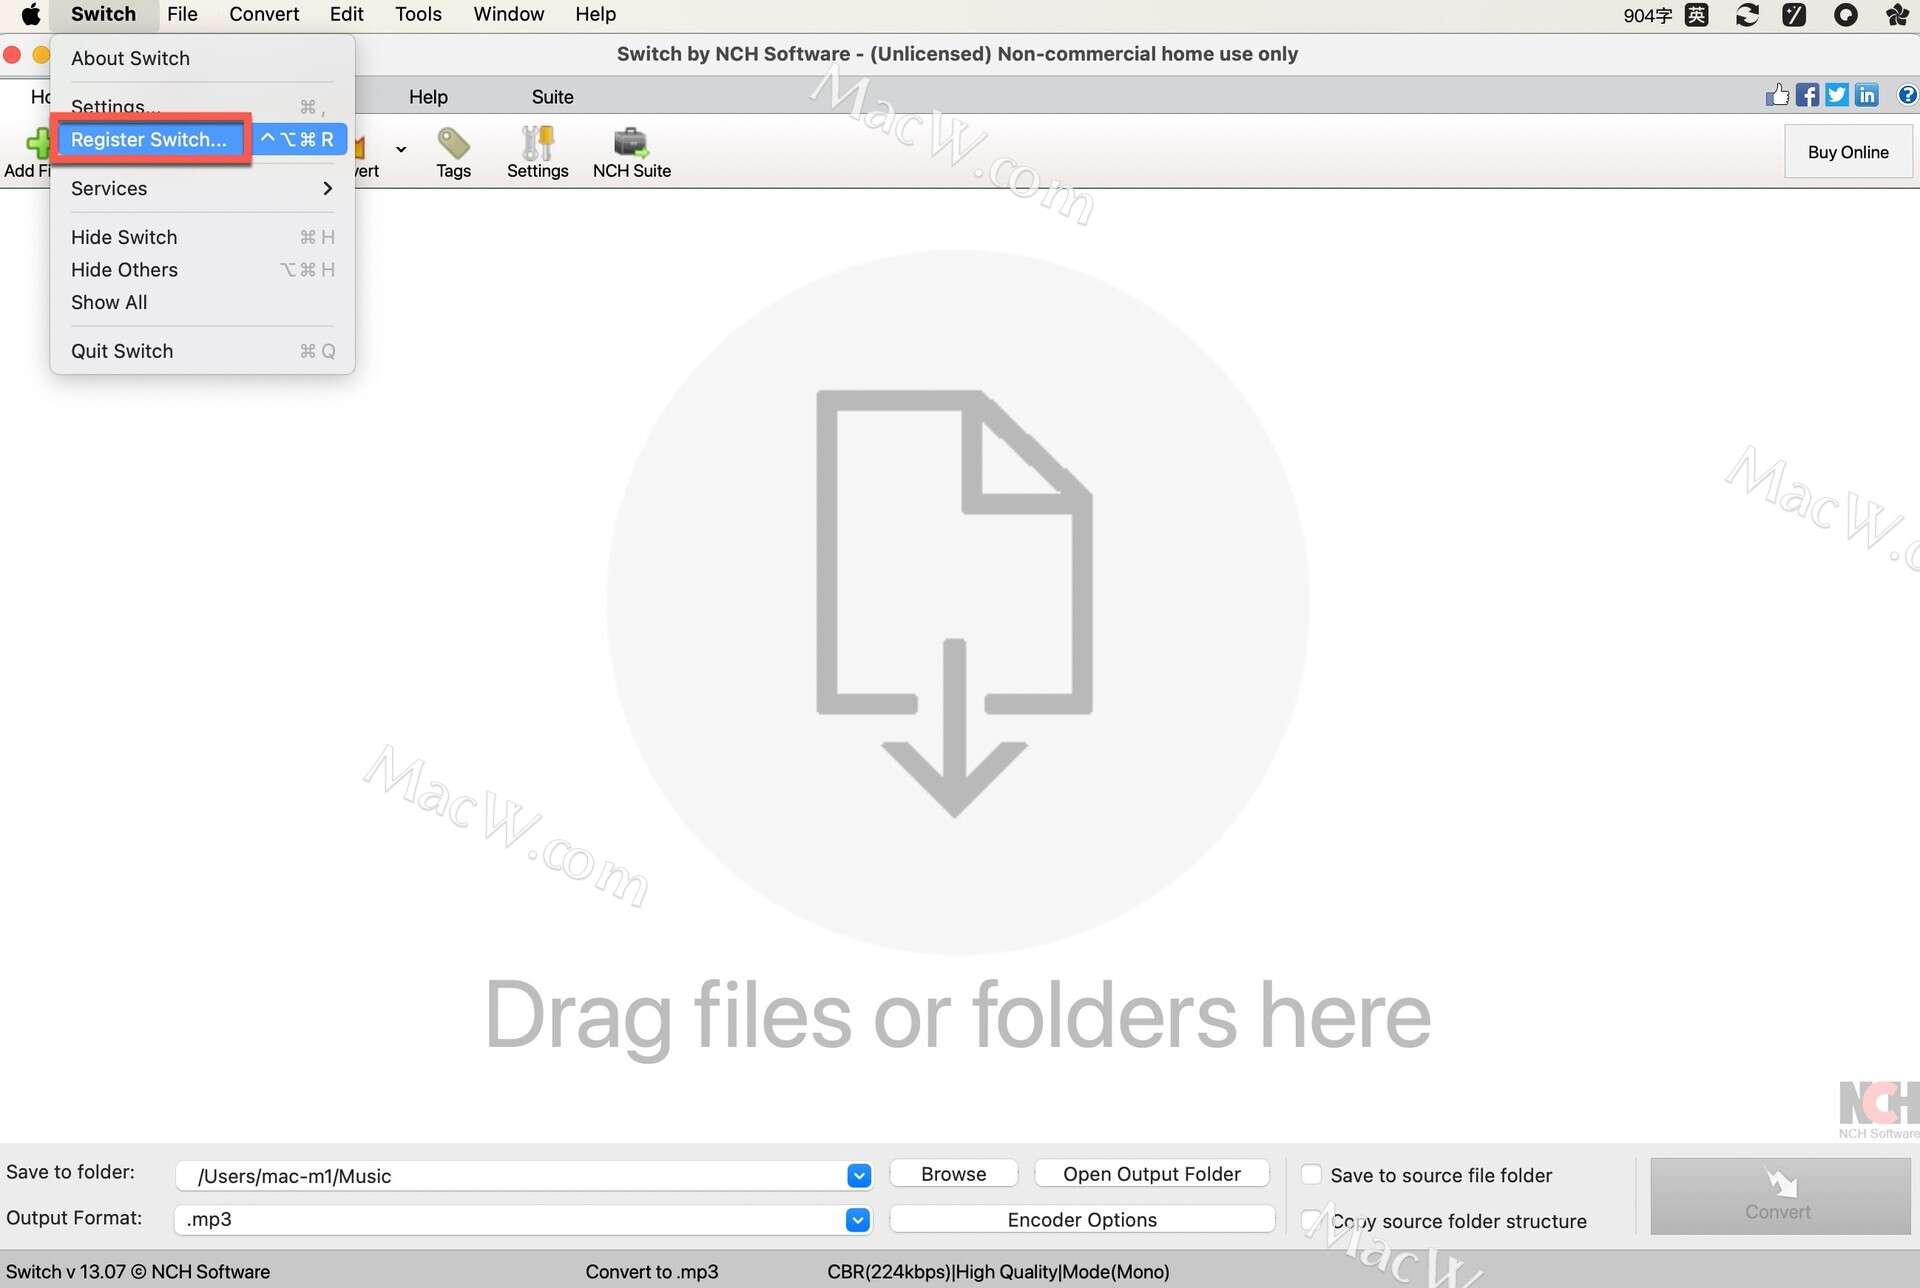The image size is (1920, 1288).
Task: Open the NCH Suite toolbox icon
Action: click(631, 152)
